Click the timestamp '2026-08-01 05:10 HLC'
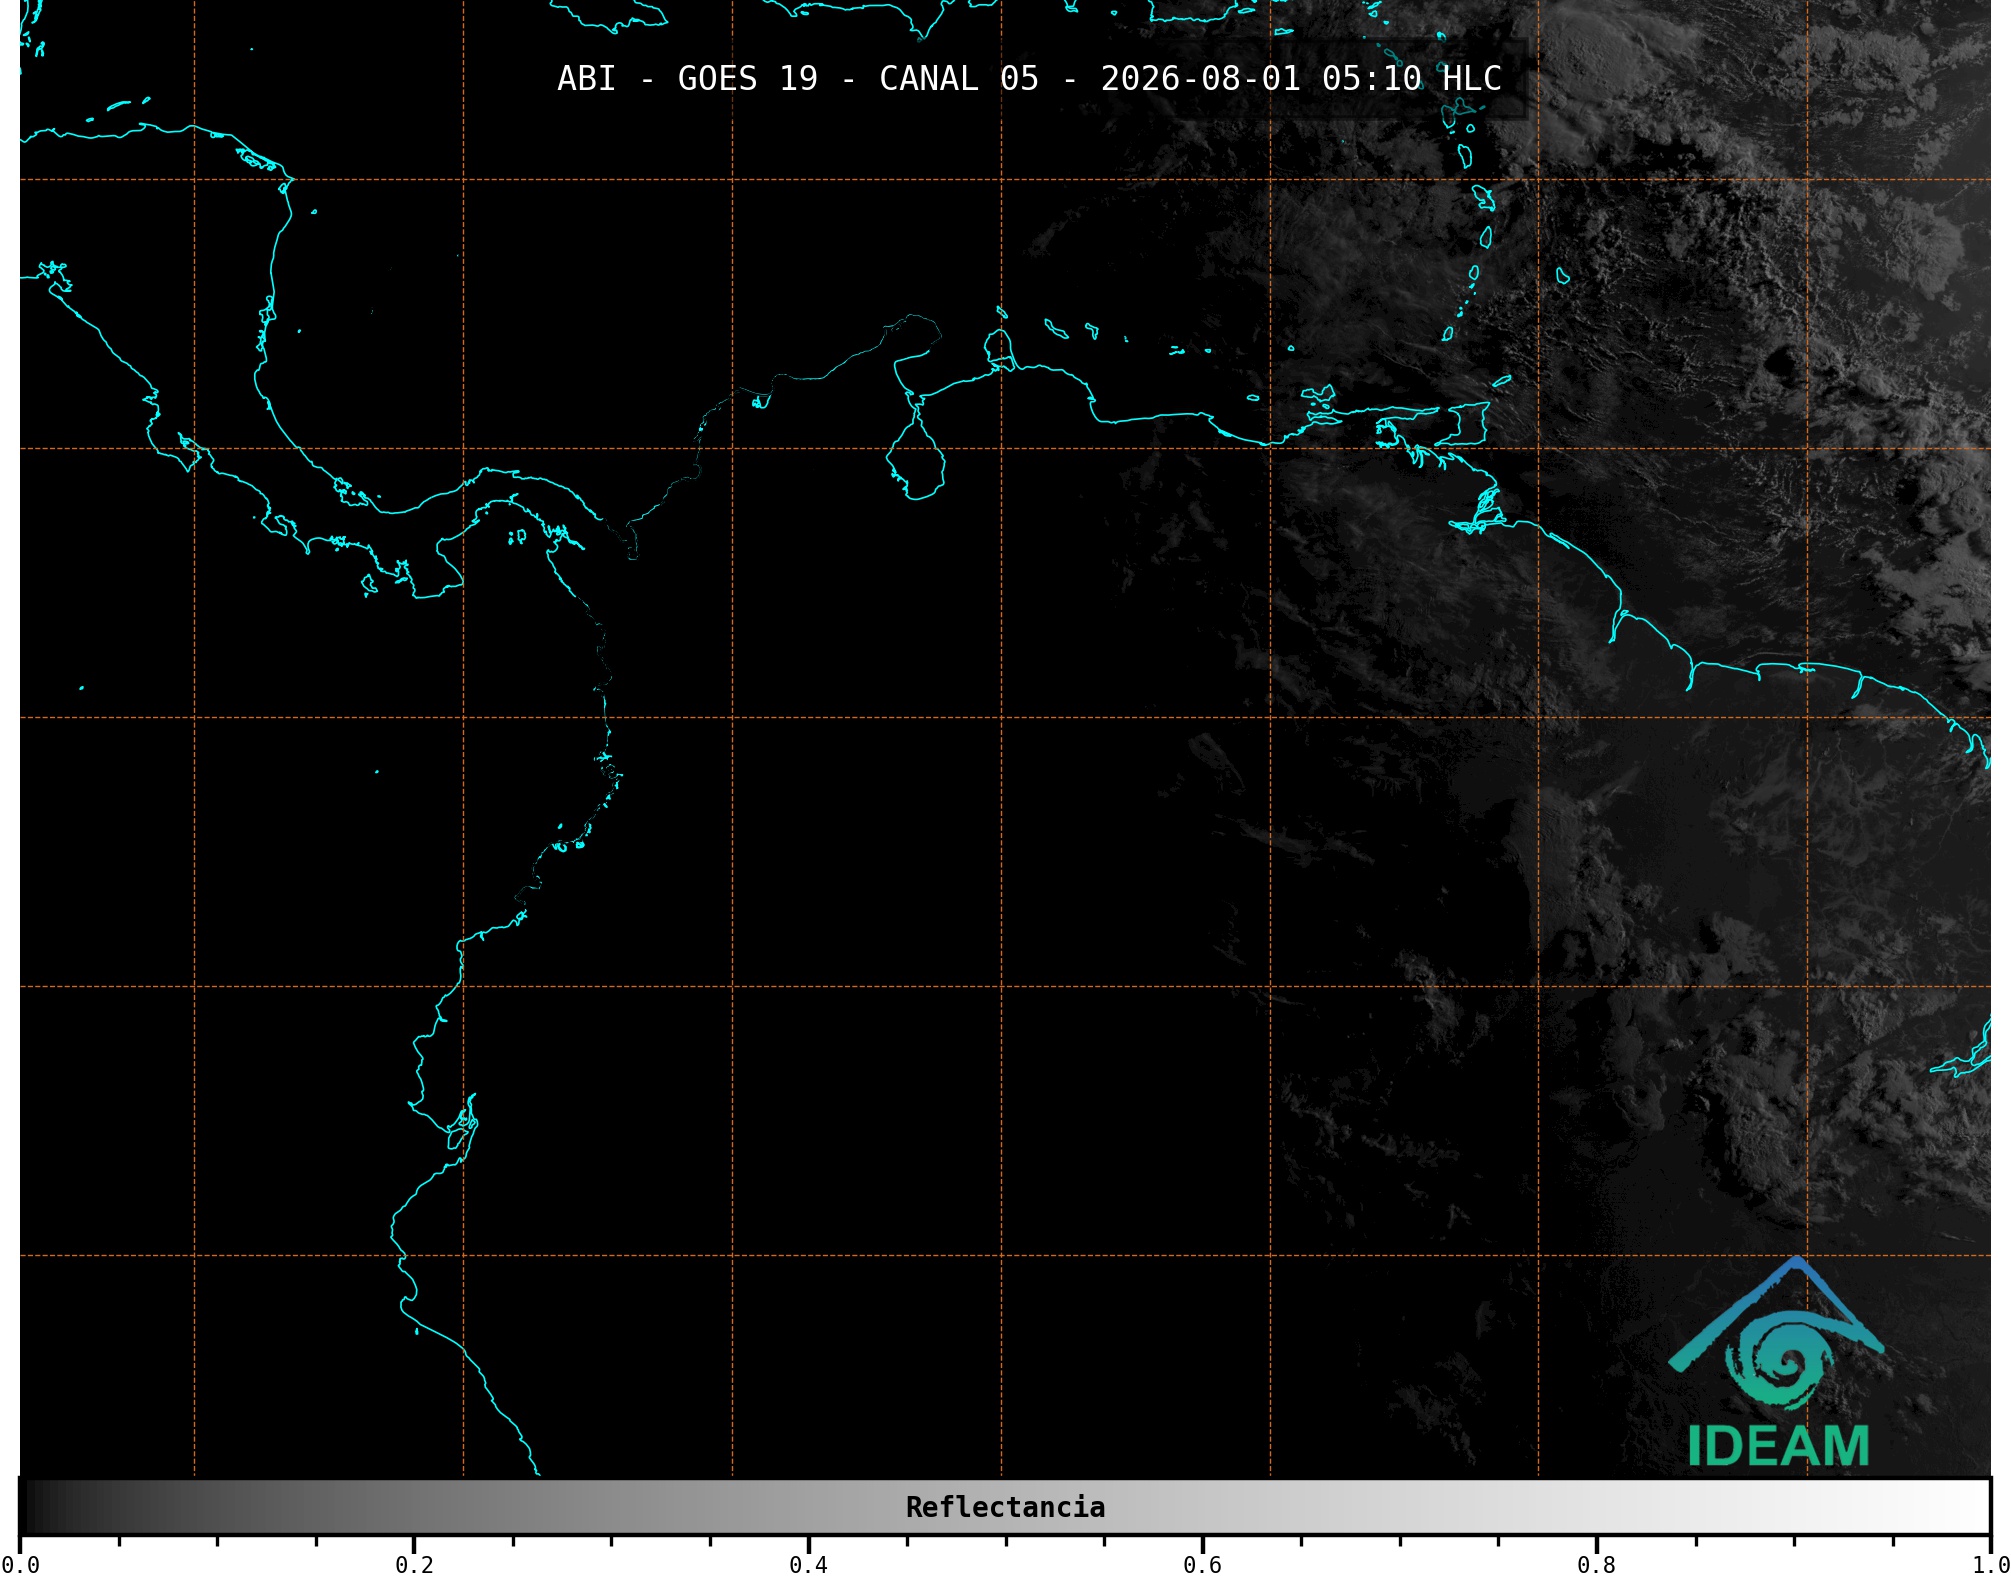 1301,79
